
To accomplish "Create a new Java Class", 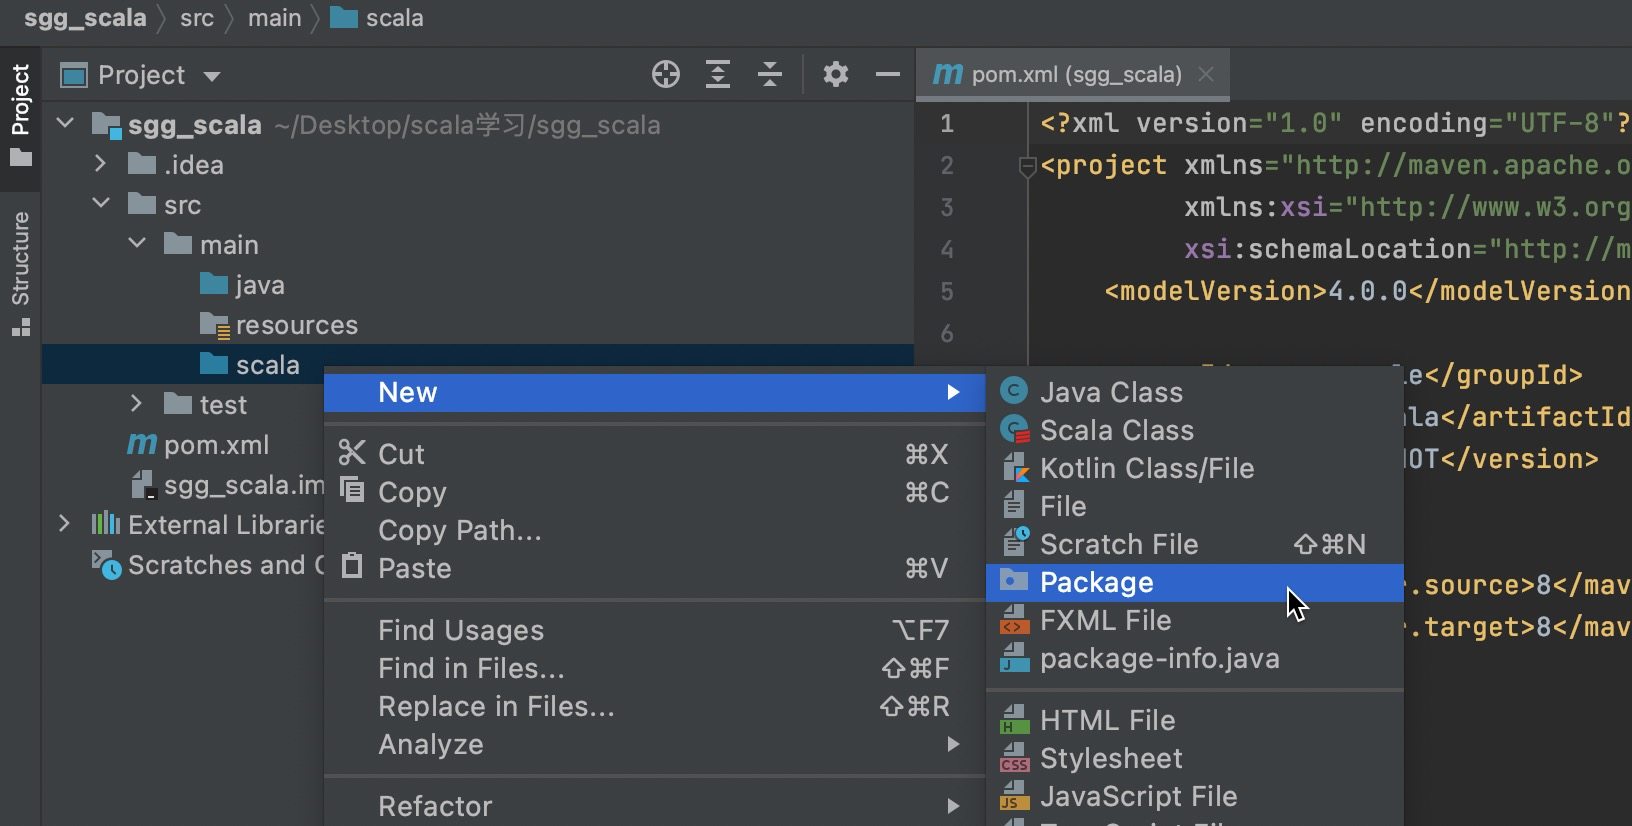I will pyautogui.click(x=1195, y=392).
